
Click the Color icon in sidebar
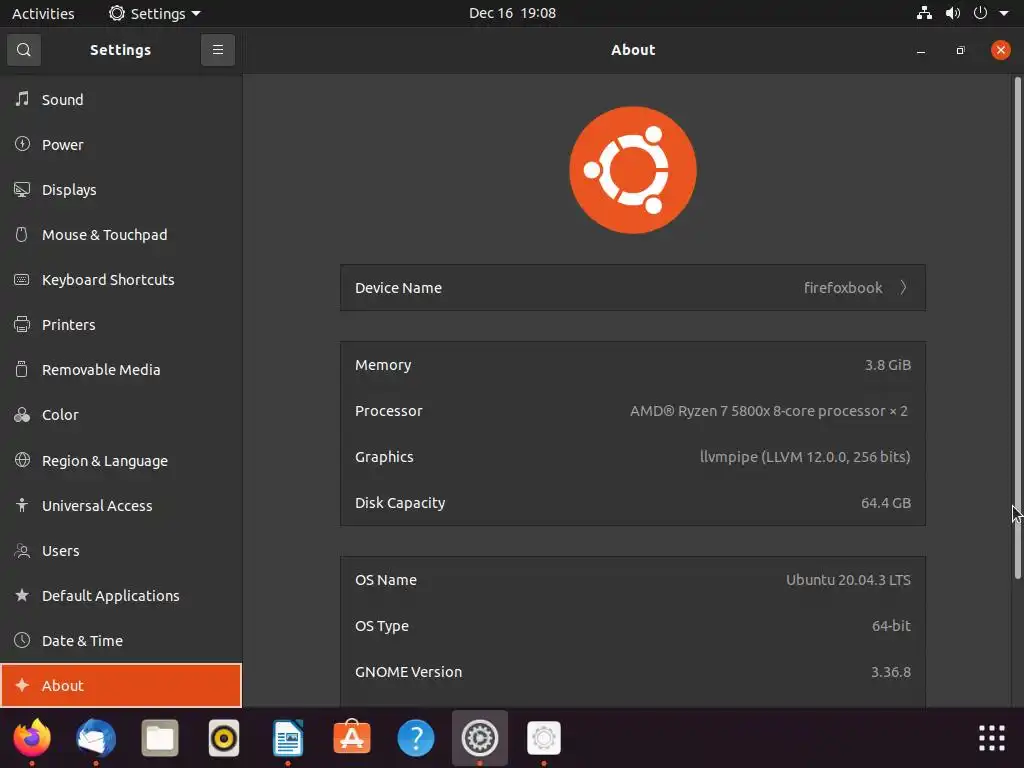[22, 415]
